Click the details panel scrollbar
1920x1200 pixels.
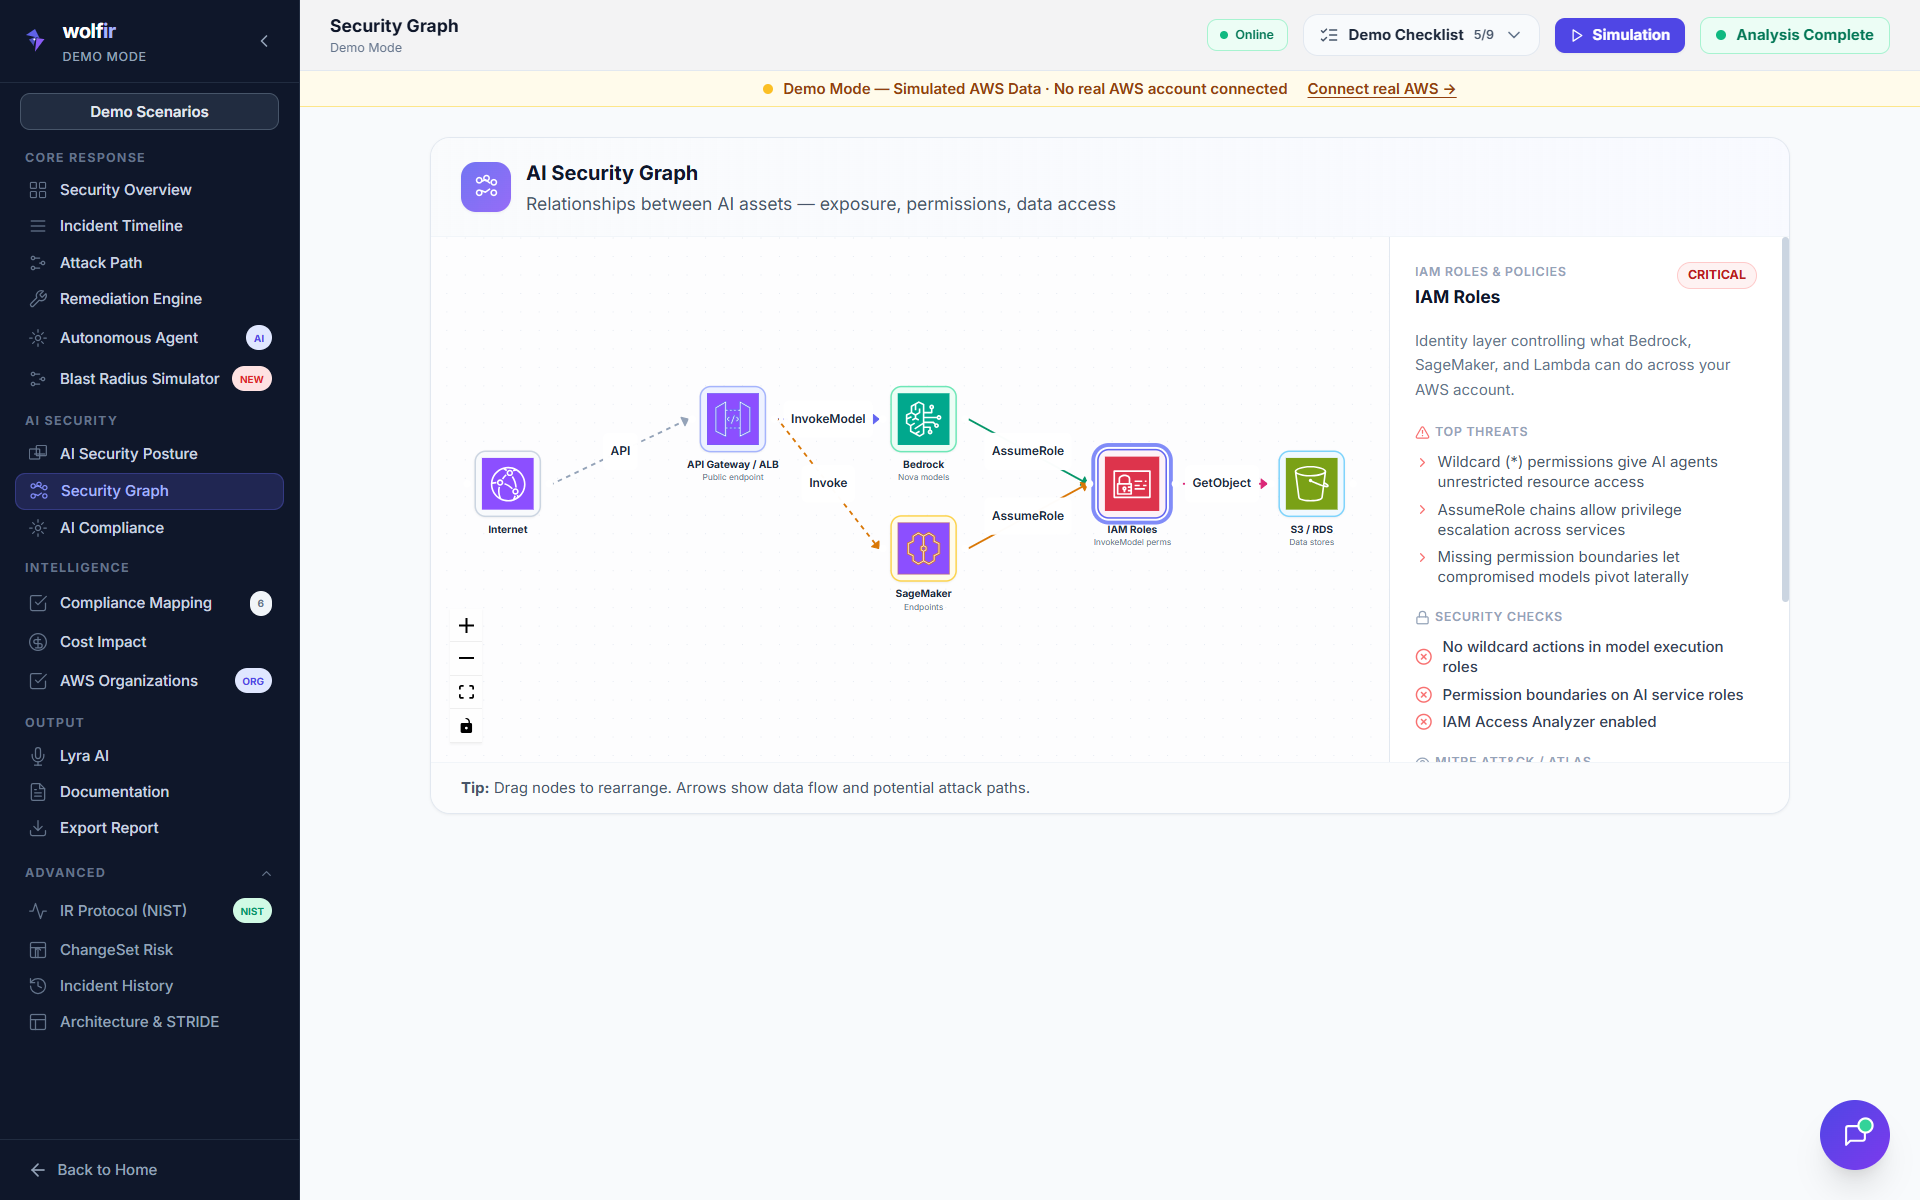point(1785,420)
